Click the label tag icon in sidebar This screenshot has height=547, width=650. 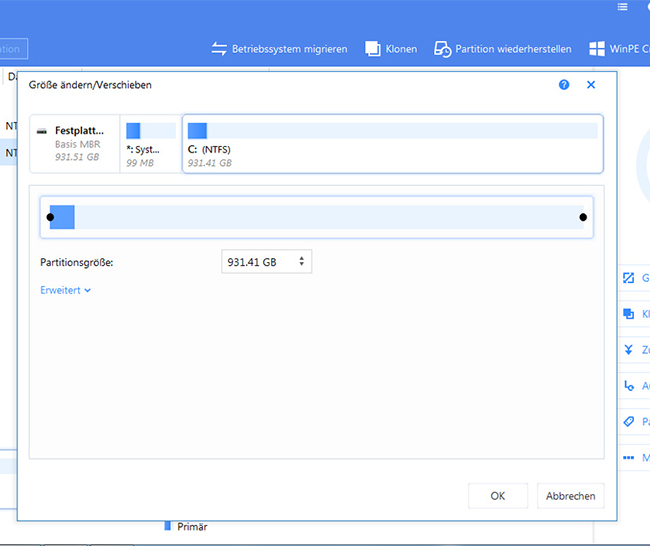pyautogui.click(x=629, y=422)
